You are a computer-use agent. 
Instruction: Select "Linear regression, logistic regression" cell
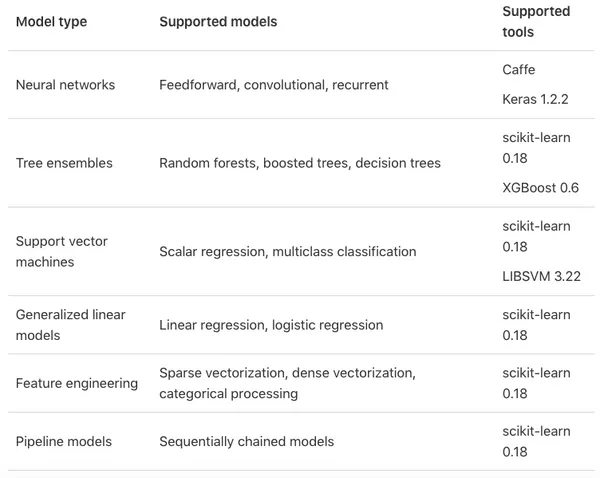[x=271, y=325]
